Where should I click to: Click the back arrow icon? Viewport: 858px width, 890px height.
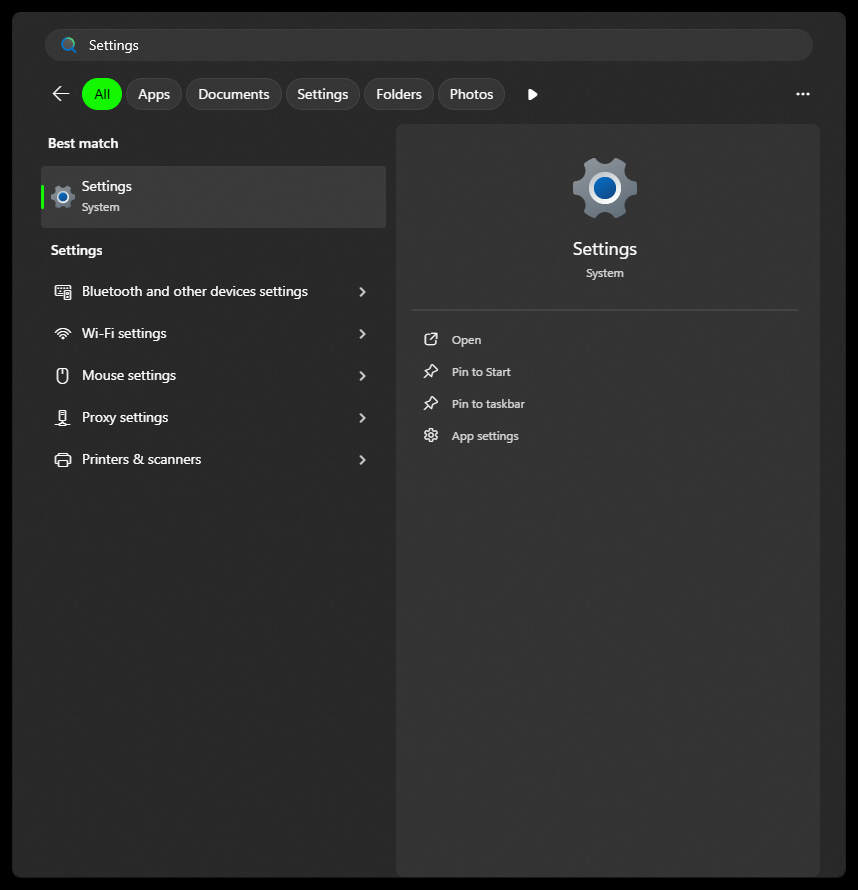(x=61, y=94)
